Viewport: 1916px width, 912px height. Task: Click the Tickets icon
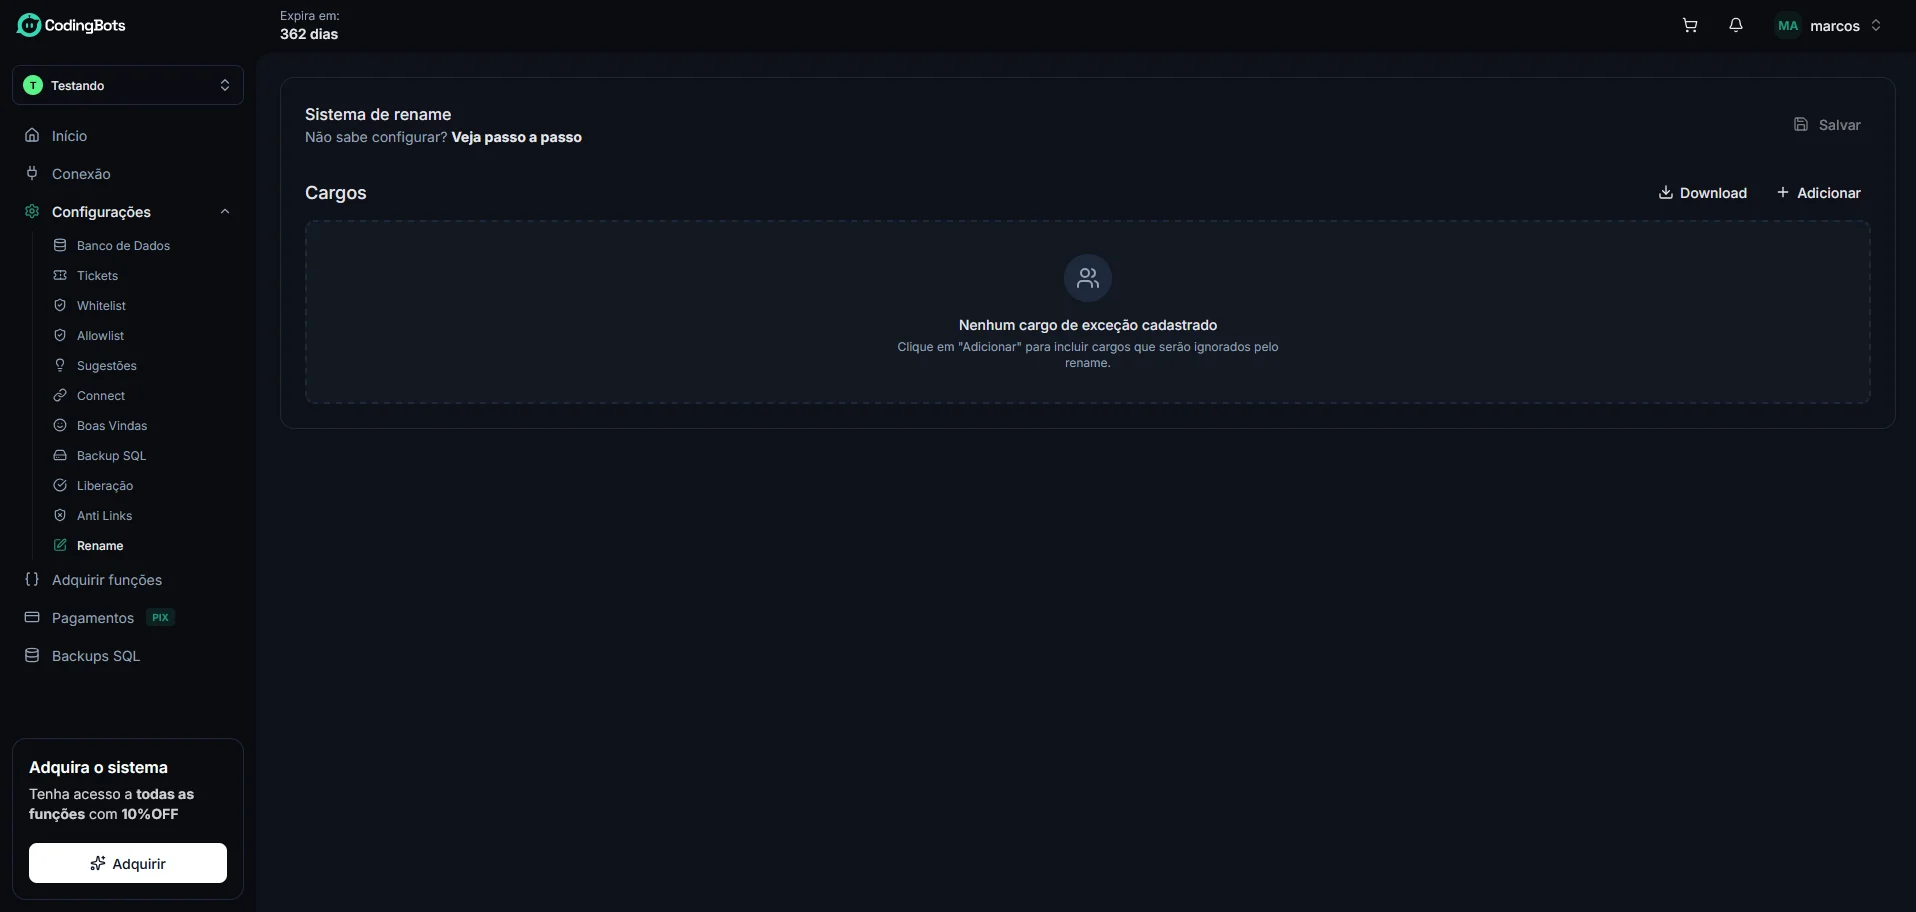[60, 275]
